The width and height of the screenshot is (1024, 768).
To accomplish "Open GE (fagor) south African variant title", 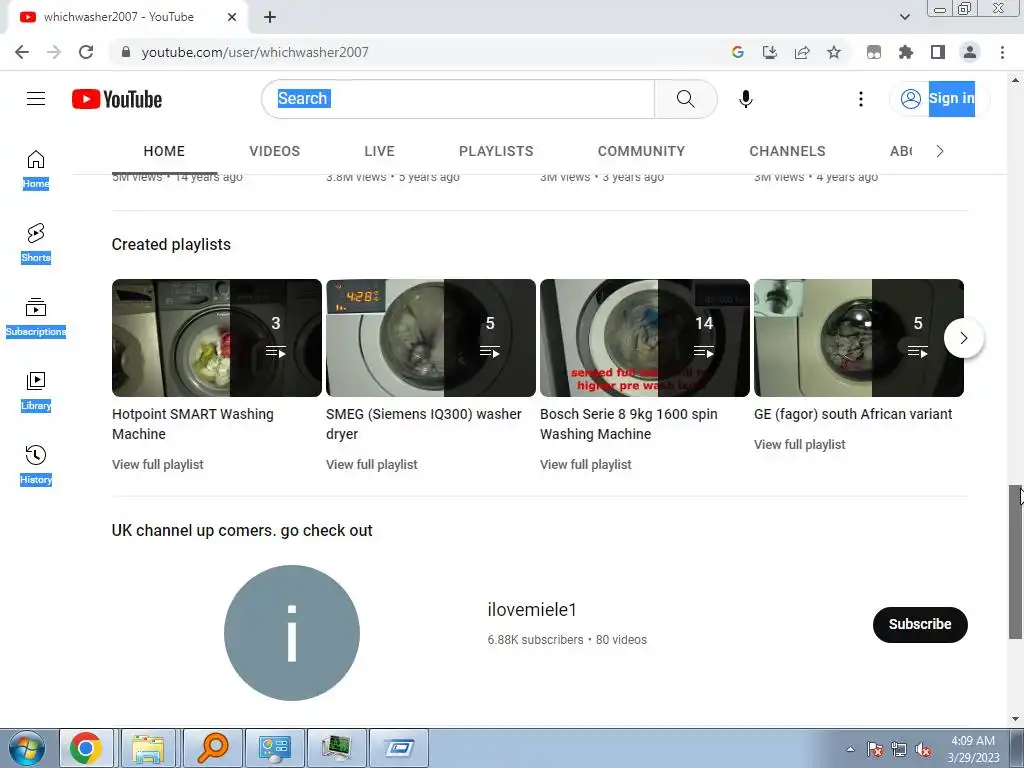I will [853, 414].
